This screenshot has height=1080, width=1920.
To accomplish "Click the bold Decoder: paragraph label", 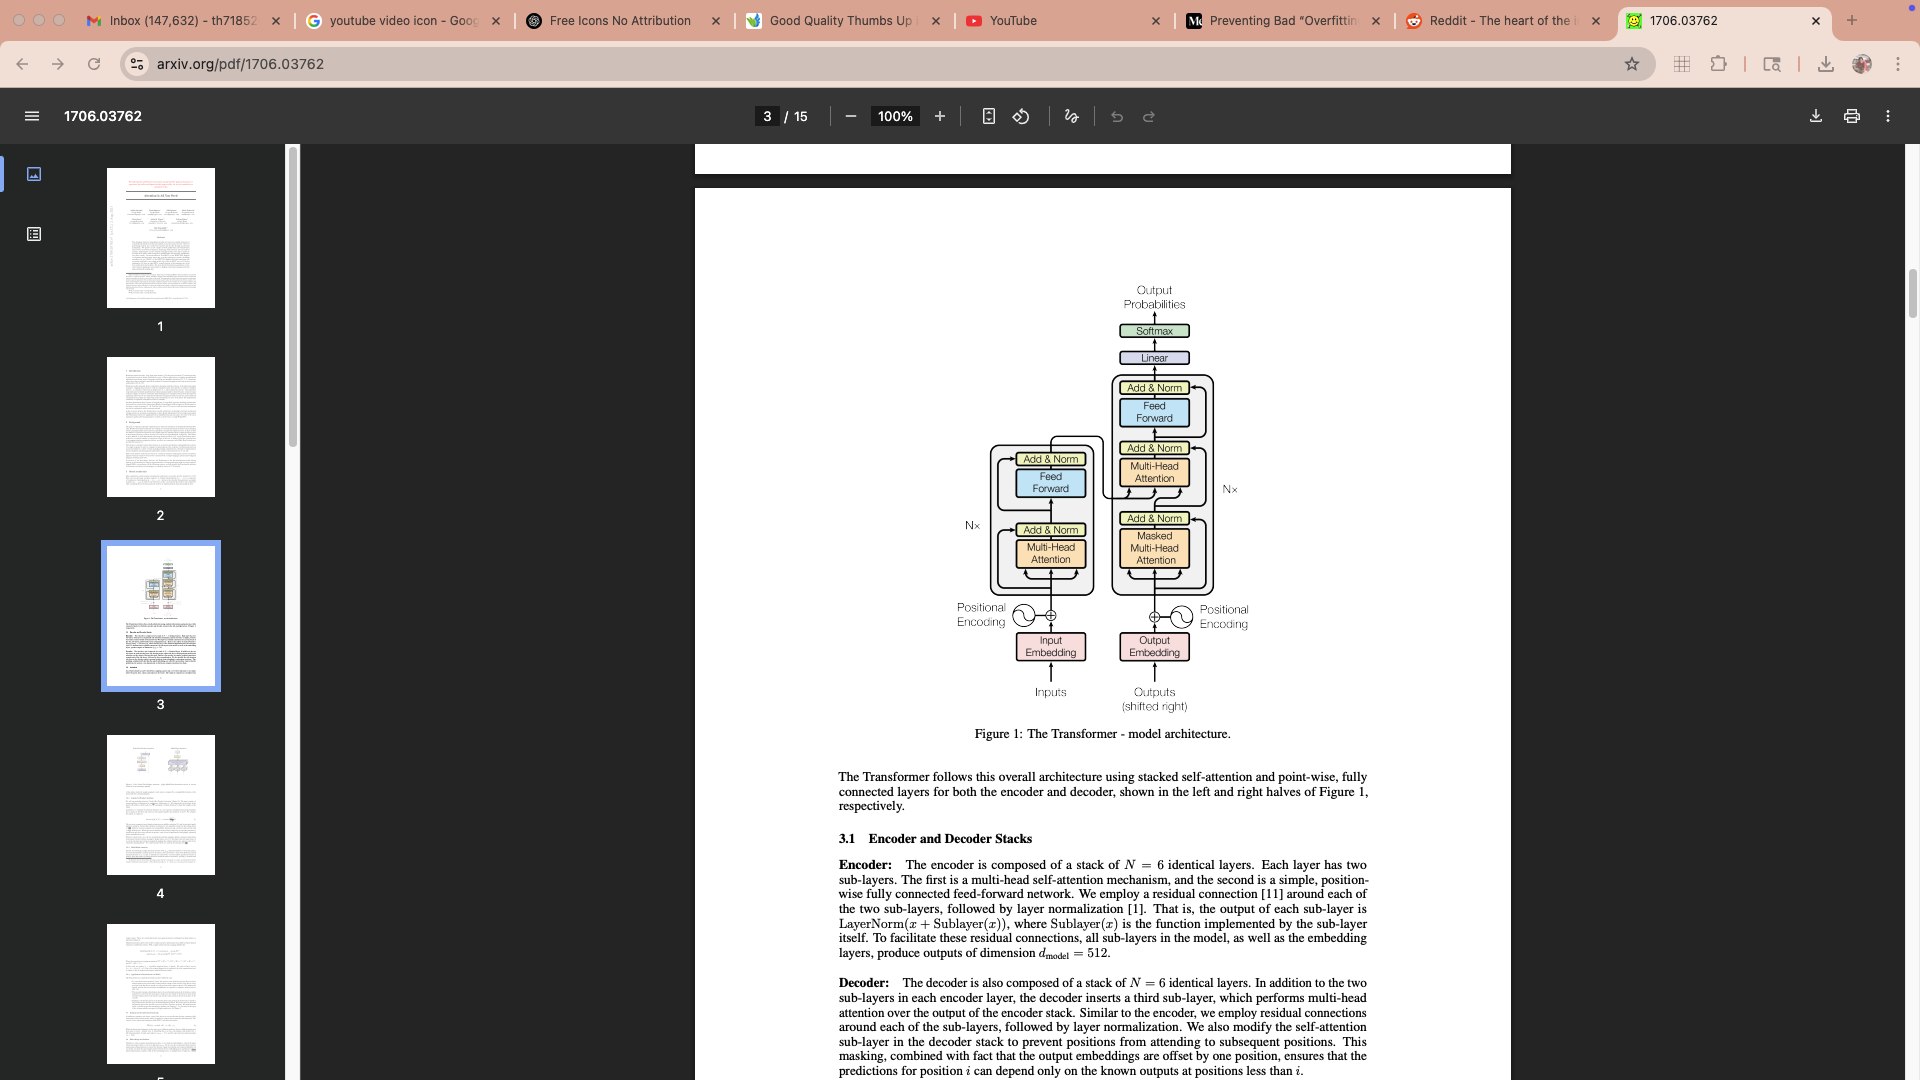I will pos(863,983).
